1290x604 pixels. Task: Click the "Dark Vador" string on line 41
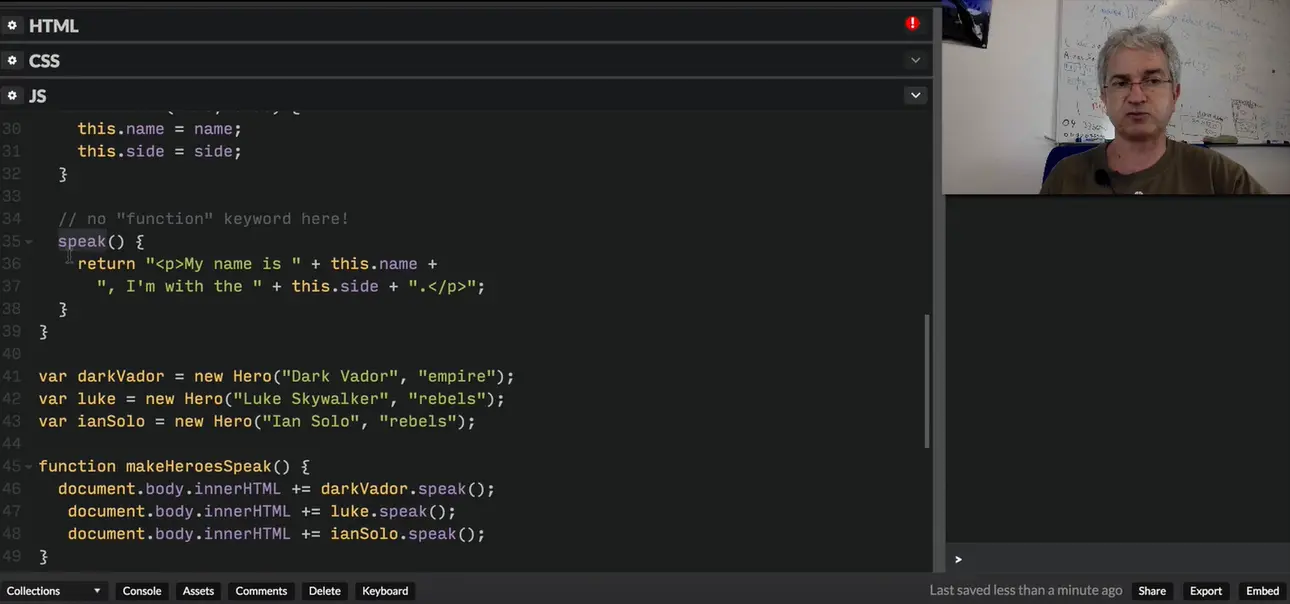(341, 376)
